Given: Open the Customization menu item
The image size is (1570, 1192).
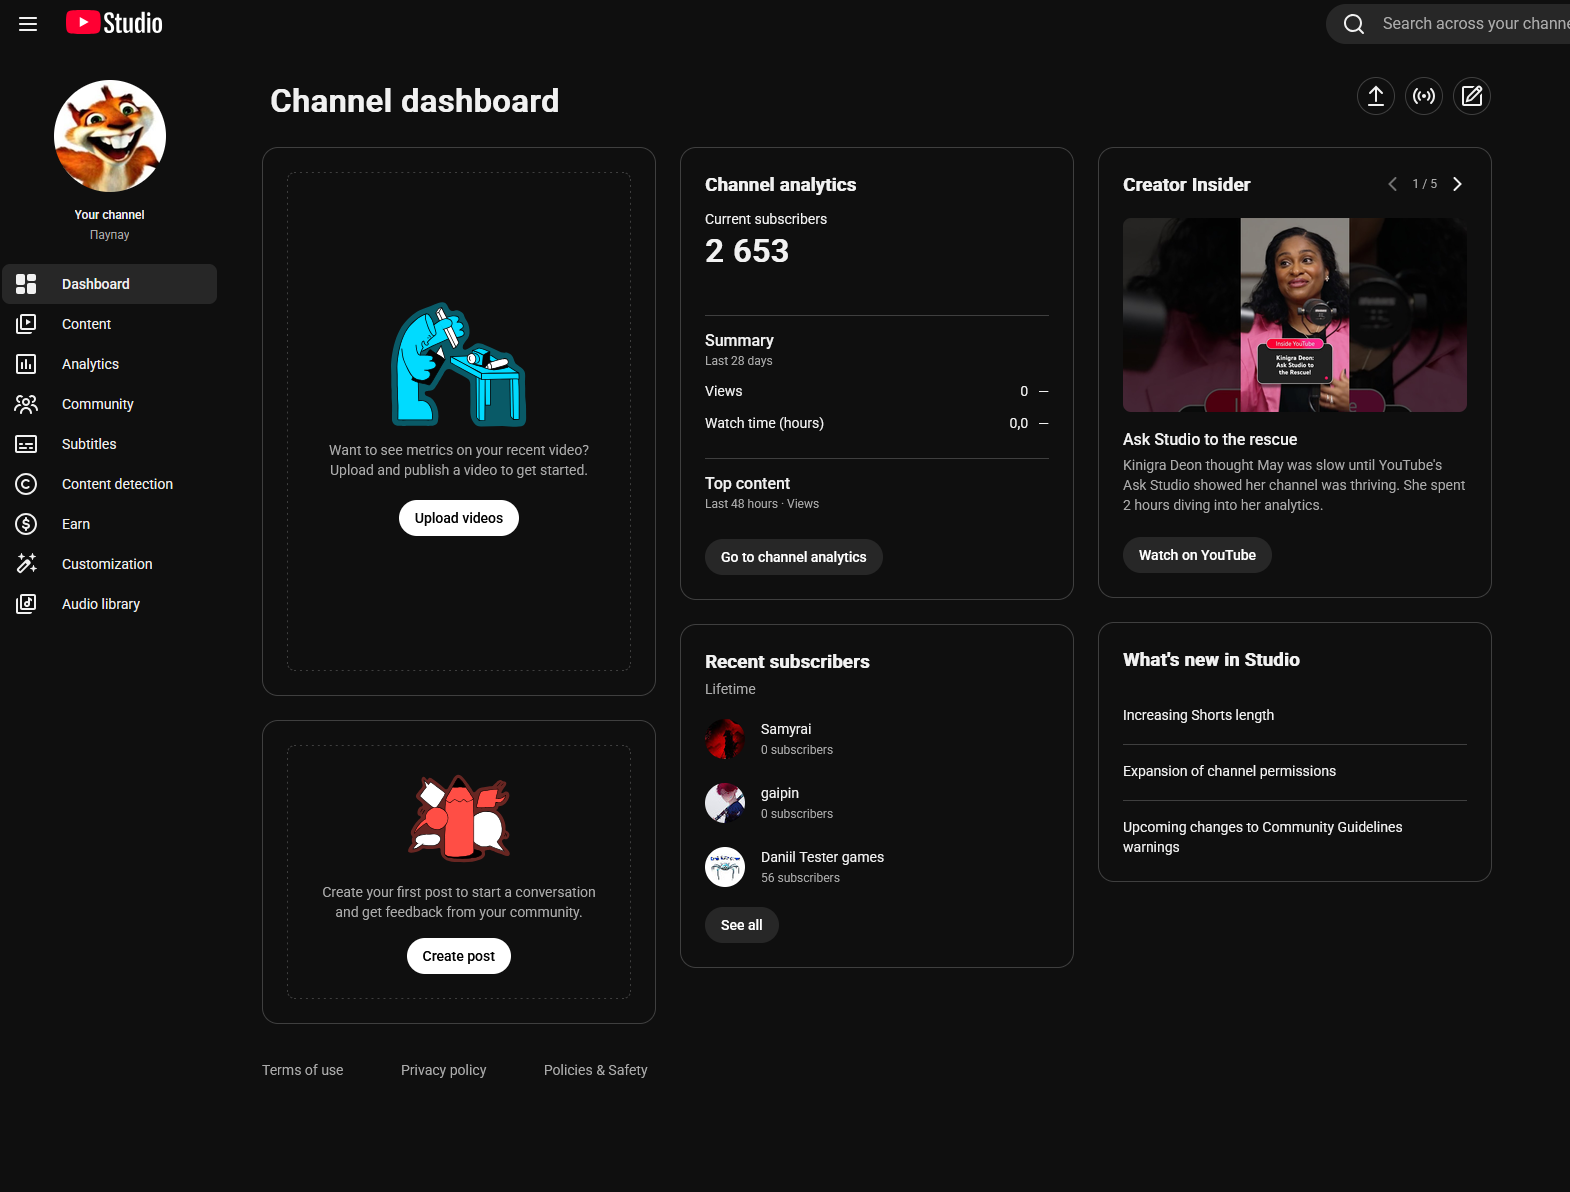Looking at the screenshot, I should (110, 564).
